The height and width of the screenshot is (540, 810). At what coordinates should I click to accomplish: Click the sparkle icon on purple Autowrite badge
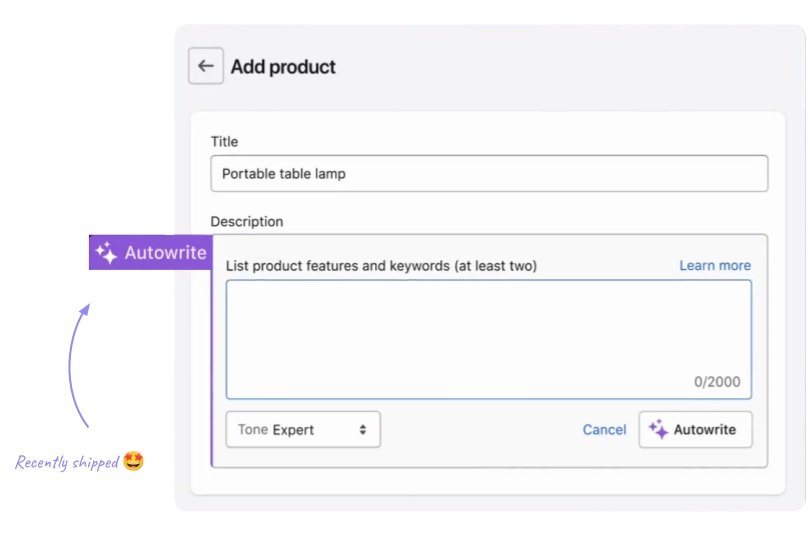point(105,253)
